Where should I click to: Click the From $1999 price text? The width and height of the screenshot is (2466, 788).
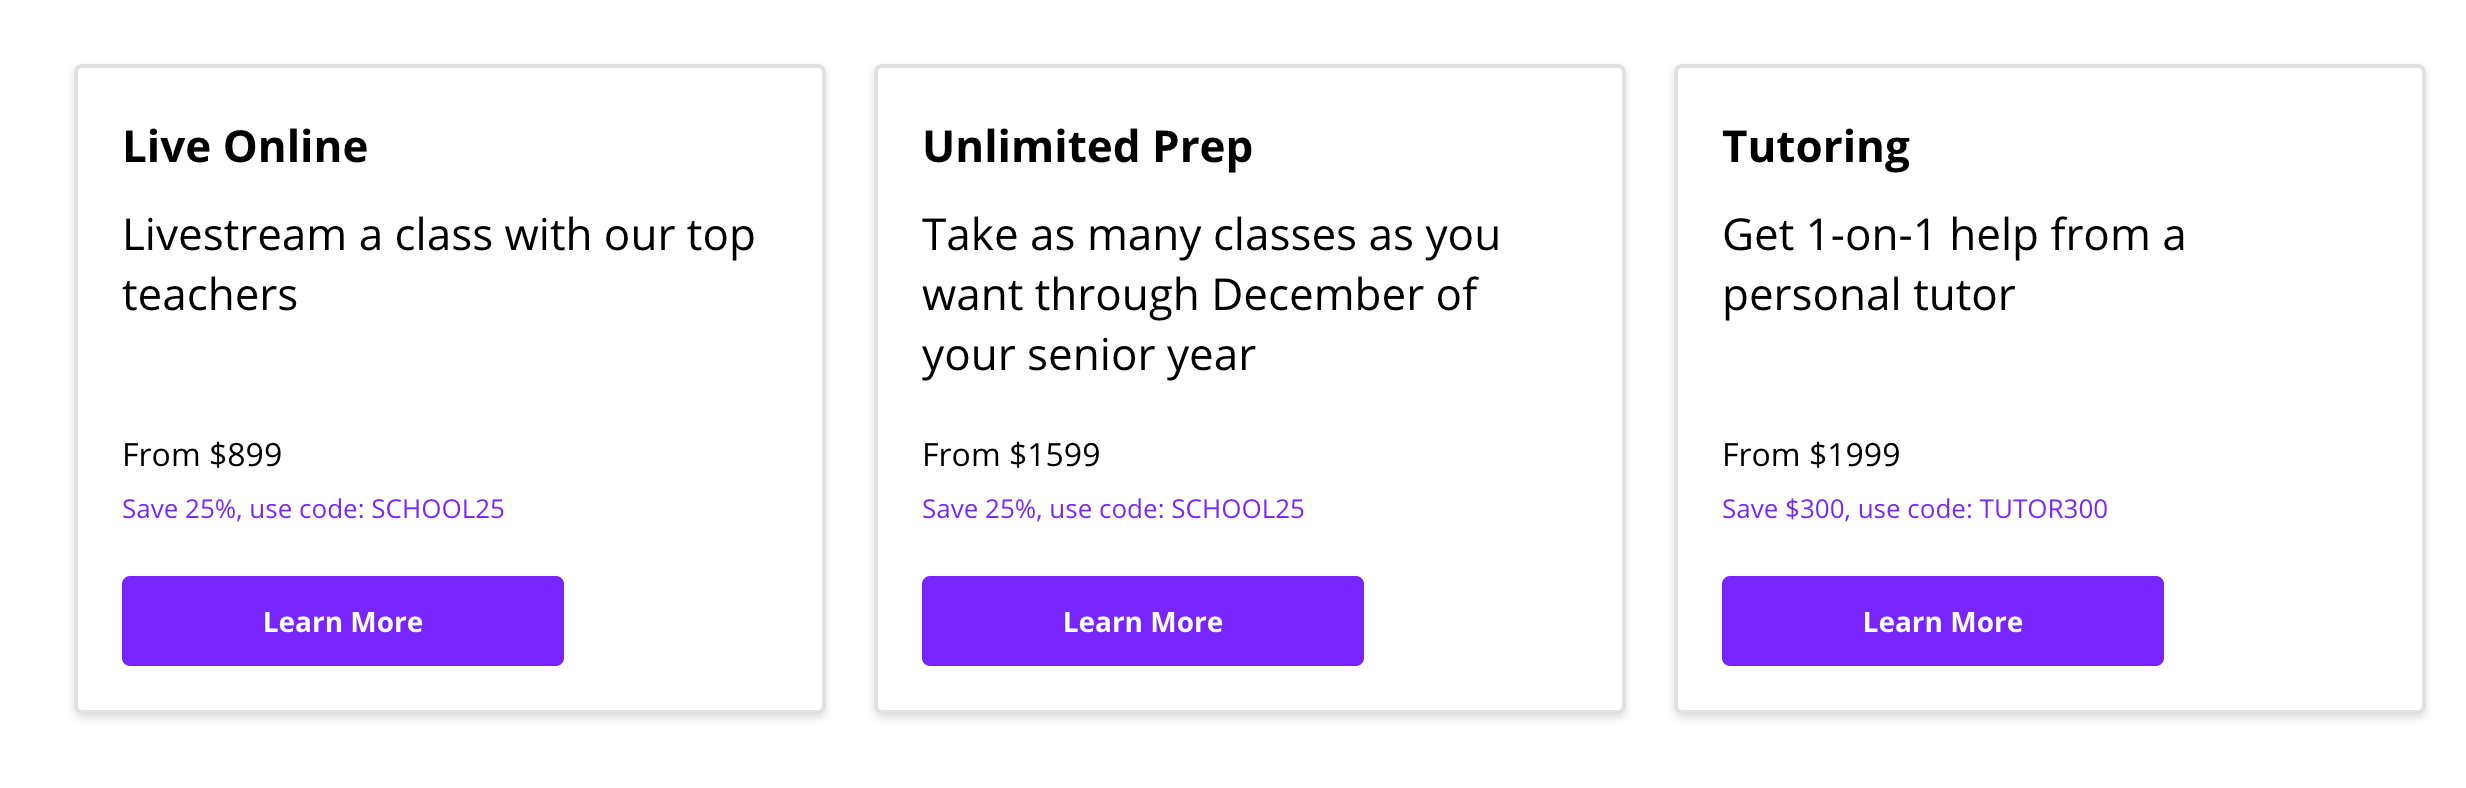coord(1811,454)
